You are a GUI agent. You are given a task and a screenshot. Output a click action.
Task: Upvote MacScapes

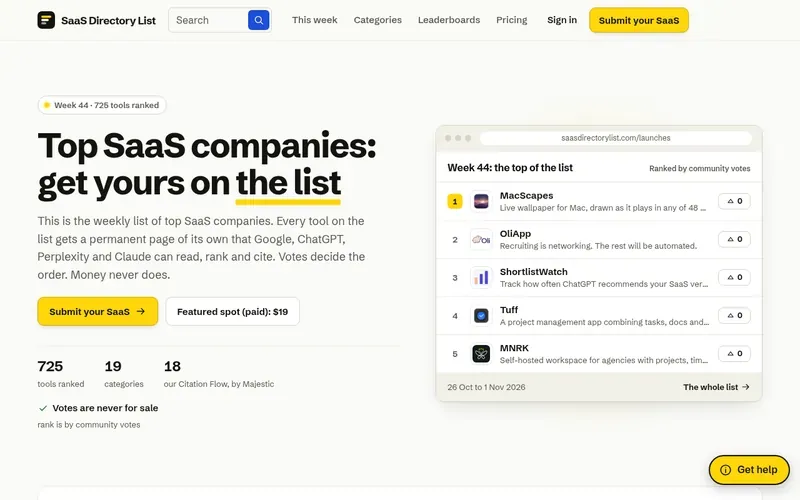coord(734,201)
